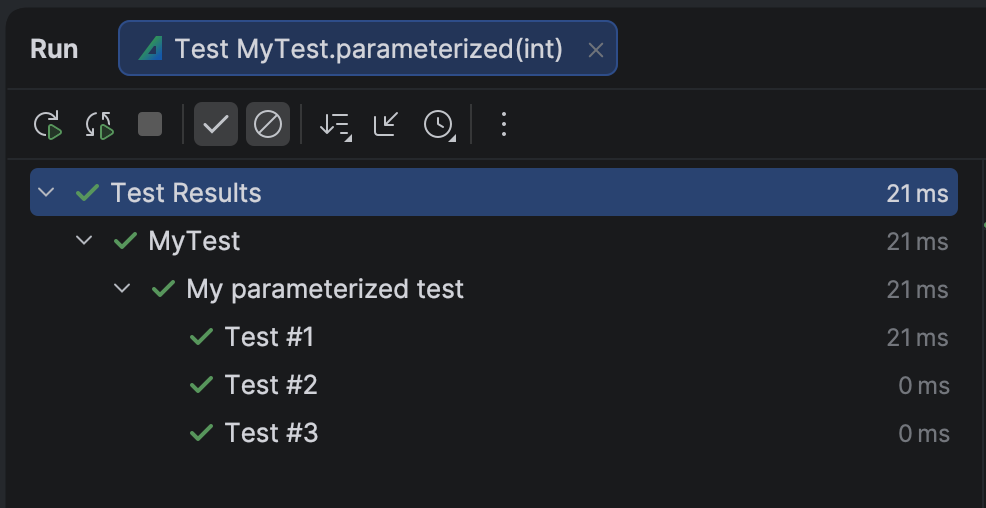Collapse the MyTest class node
Screen dimensions: 986x508
coord(84,241)
